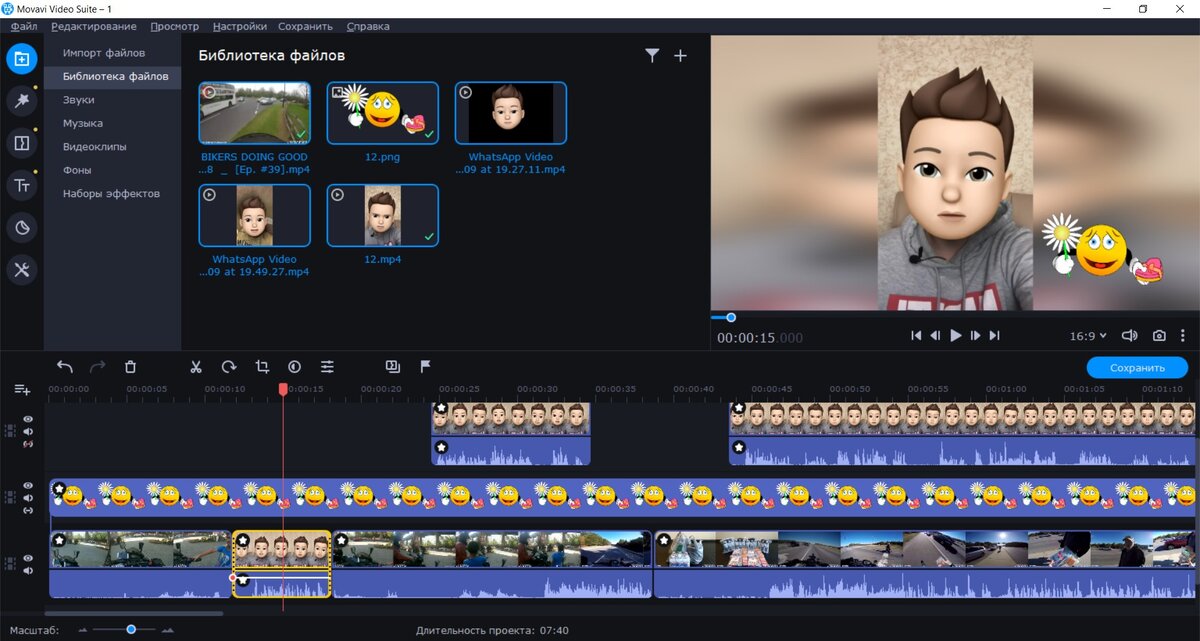The width and height of the screenshot is (1200, 641).
Task: Click the timeline horizontal scrollbar
Action: 134,613
